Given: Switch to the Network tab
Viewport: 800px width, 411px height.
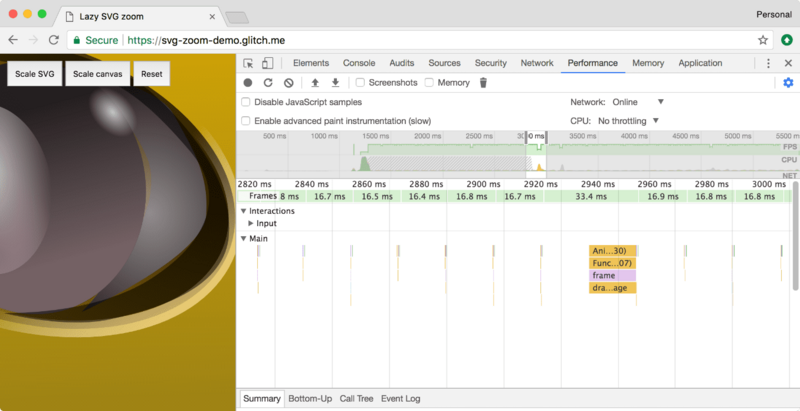Looking at the screenshot, I should [537, 63].
